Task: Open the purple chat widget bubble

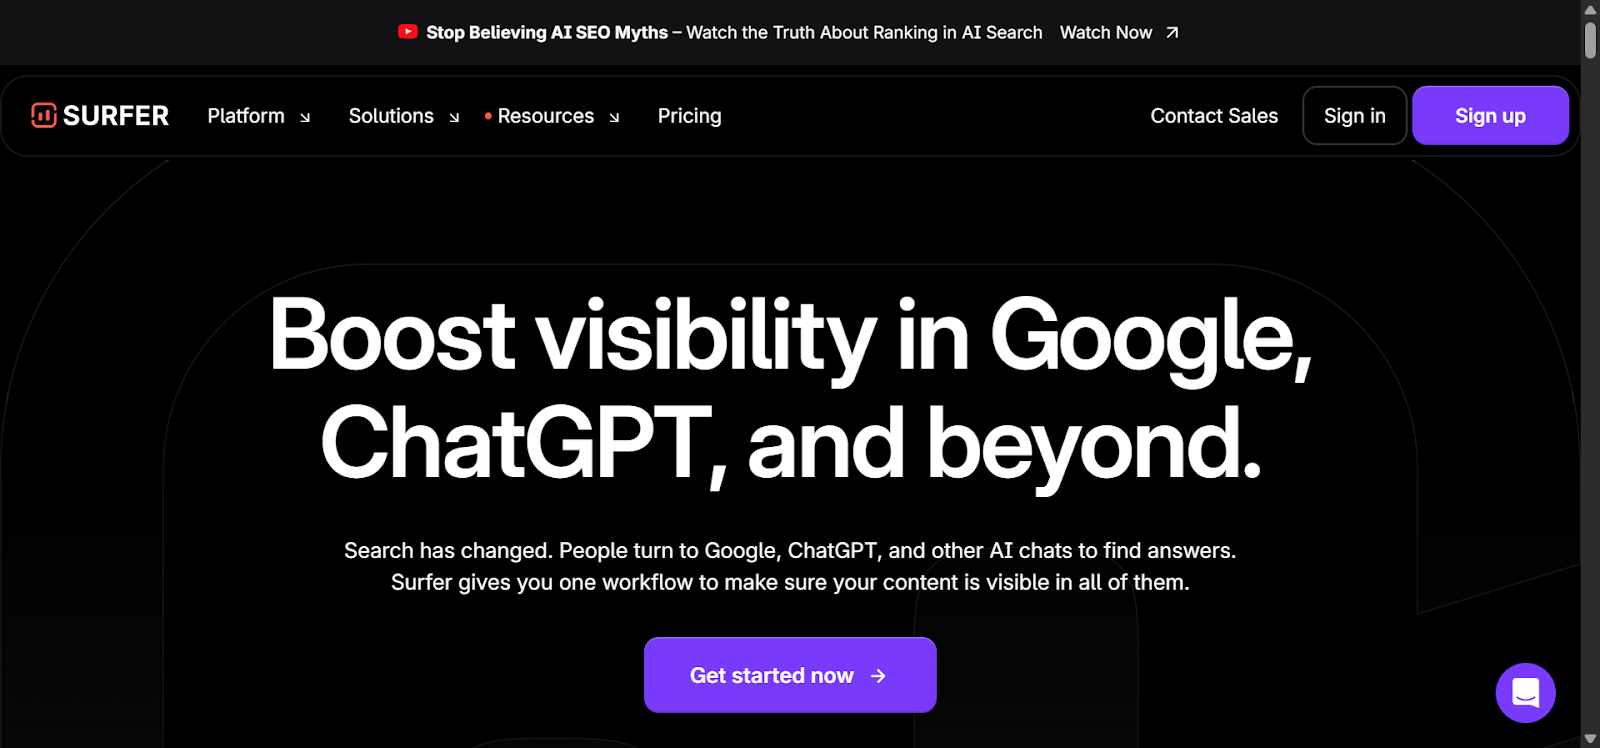Action: [x=1525, y=692]
